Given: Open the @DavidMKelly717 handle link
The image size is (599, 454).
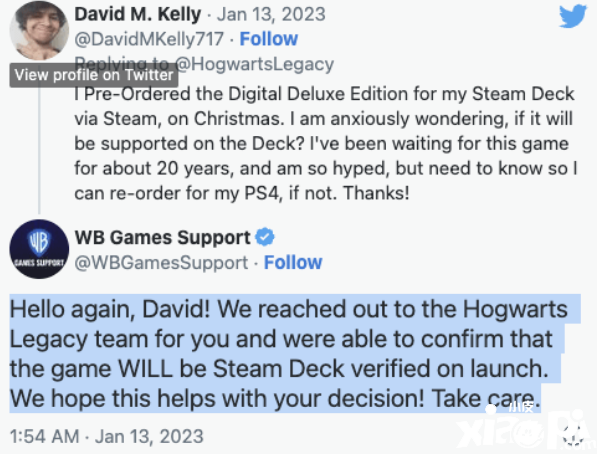Looking at the screenshot, I should (149, 39).
